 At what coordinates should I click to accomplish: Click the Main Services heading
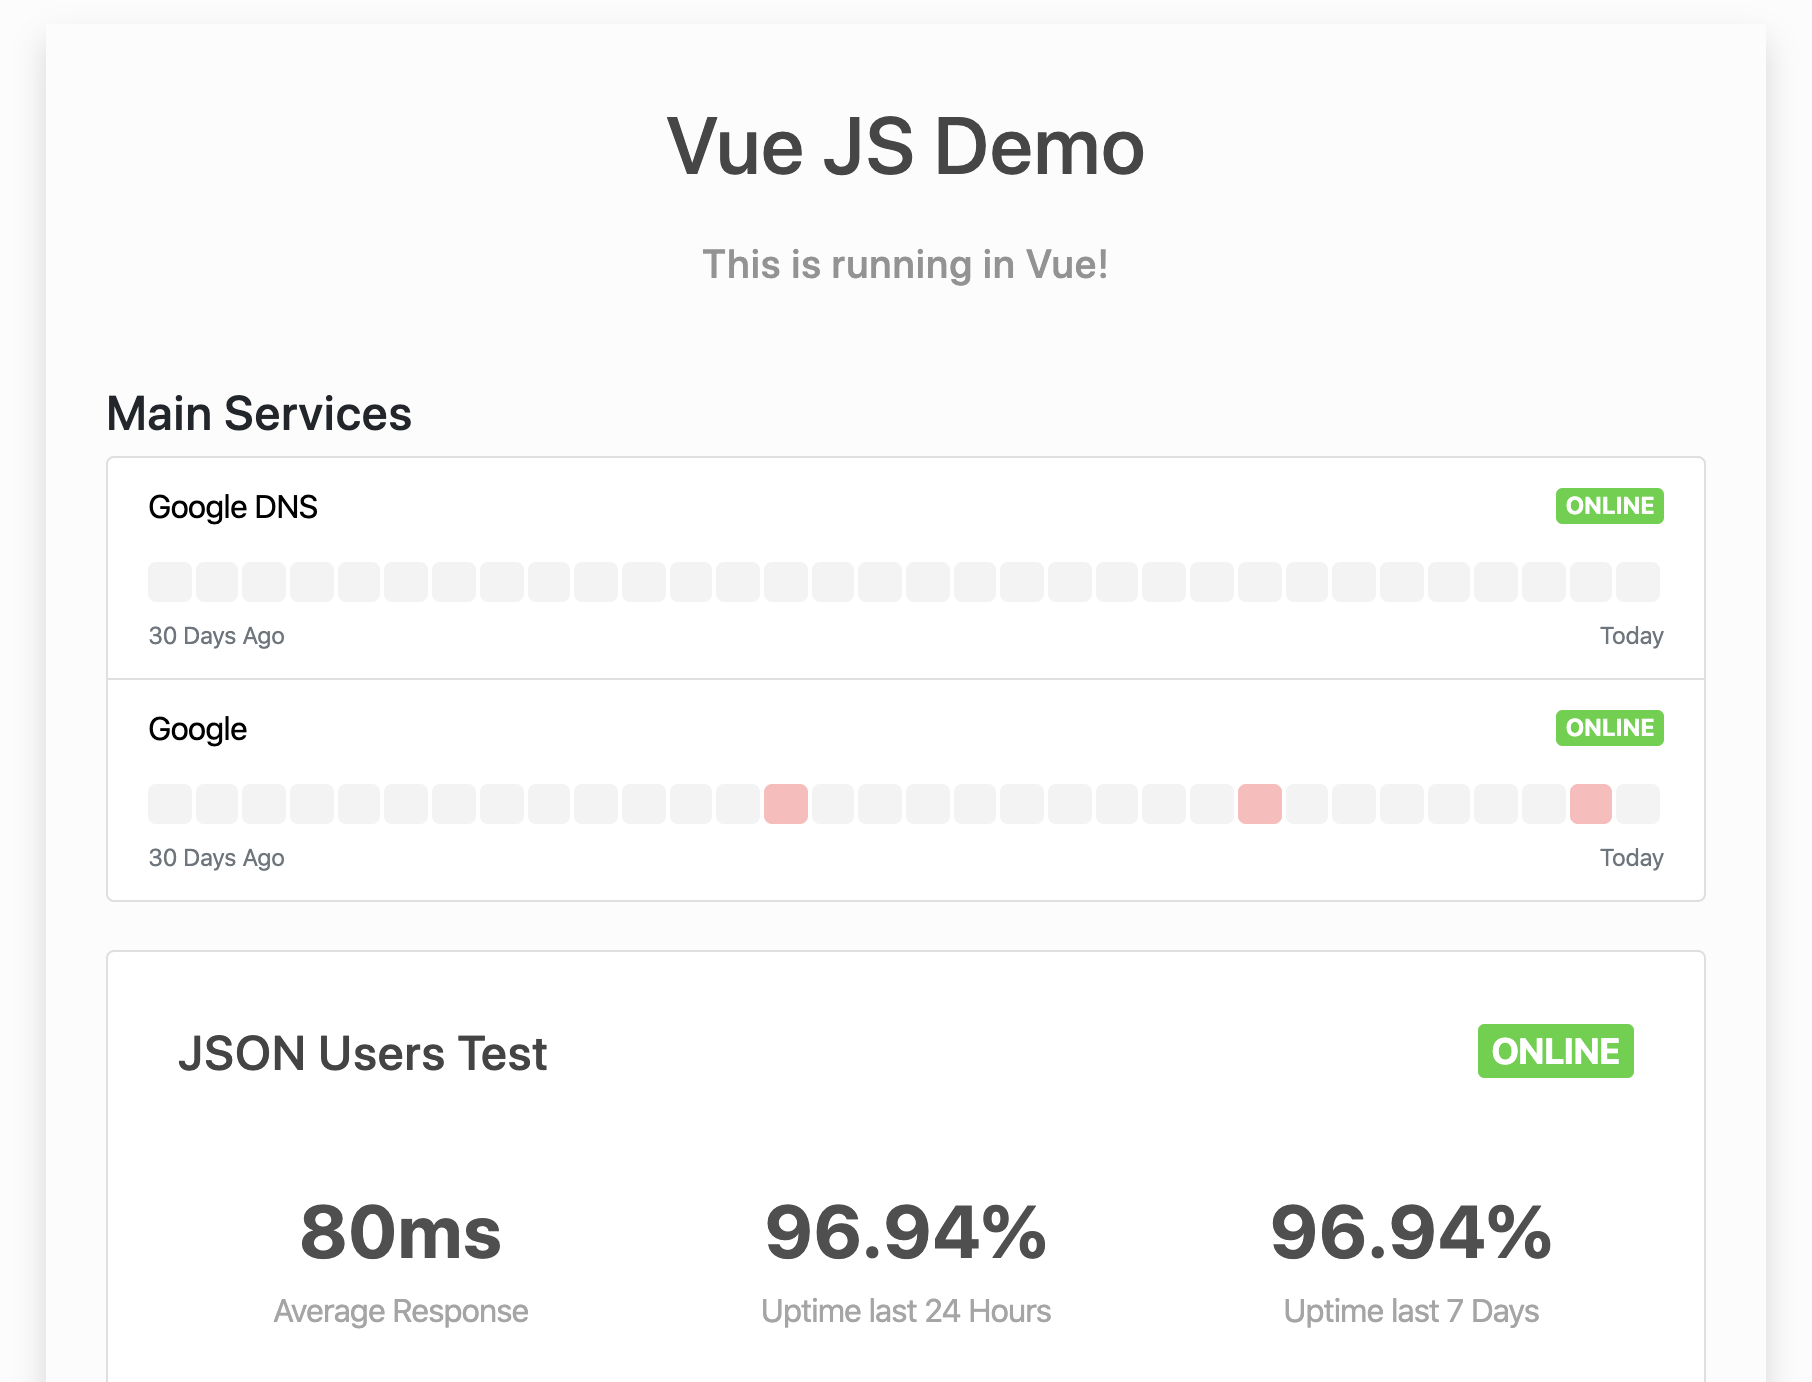[x=259, y=413]
